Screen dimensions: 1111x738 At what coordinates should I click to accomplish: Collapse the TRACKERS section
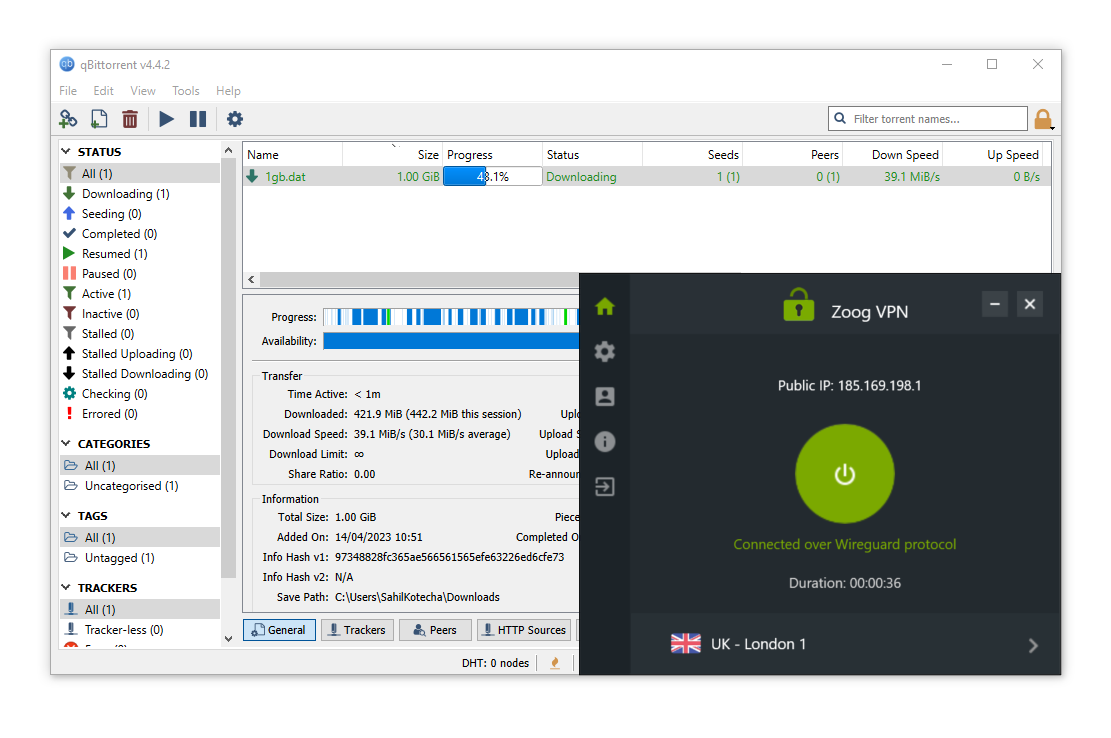(x=66, y=588)
